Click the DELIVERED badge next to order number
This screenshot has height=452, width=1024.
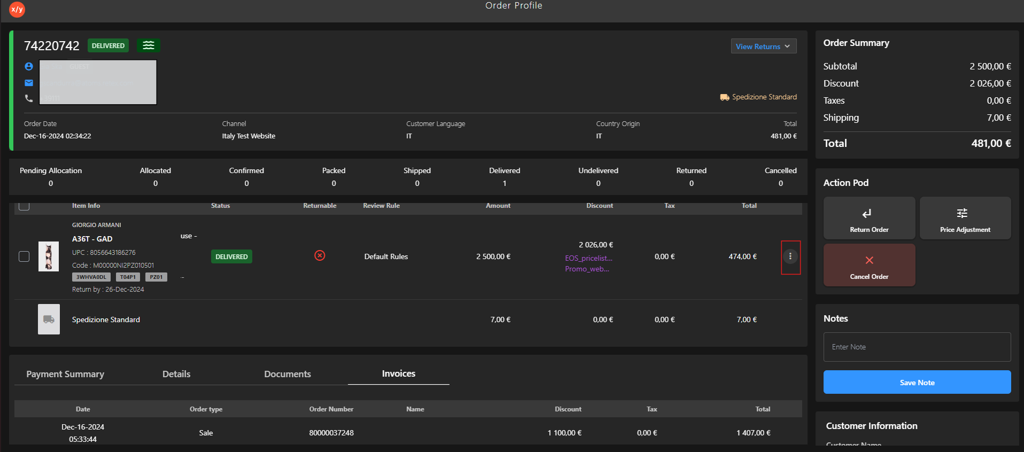coord(108,46)
